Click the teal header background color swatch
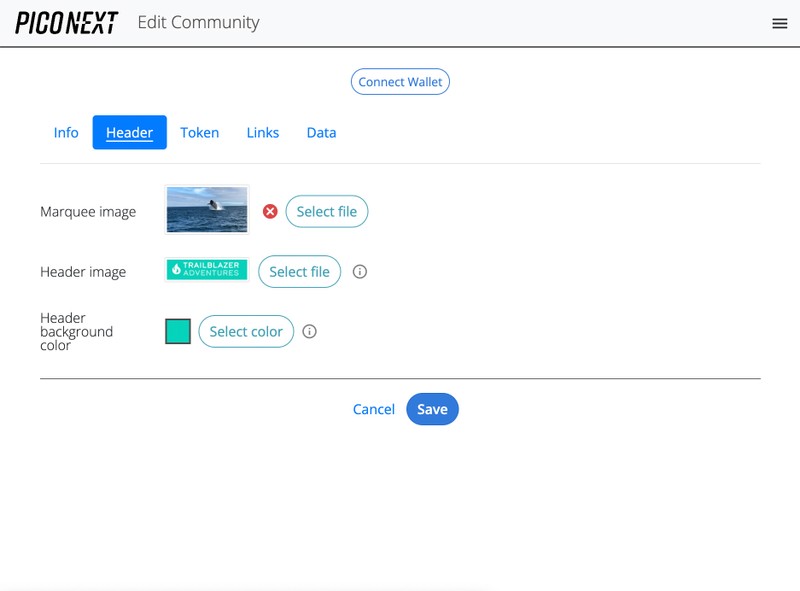This screenshot has width=800, height=591. click(178, 331)
